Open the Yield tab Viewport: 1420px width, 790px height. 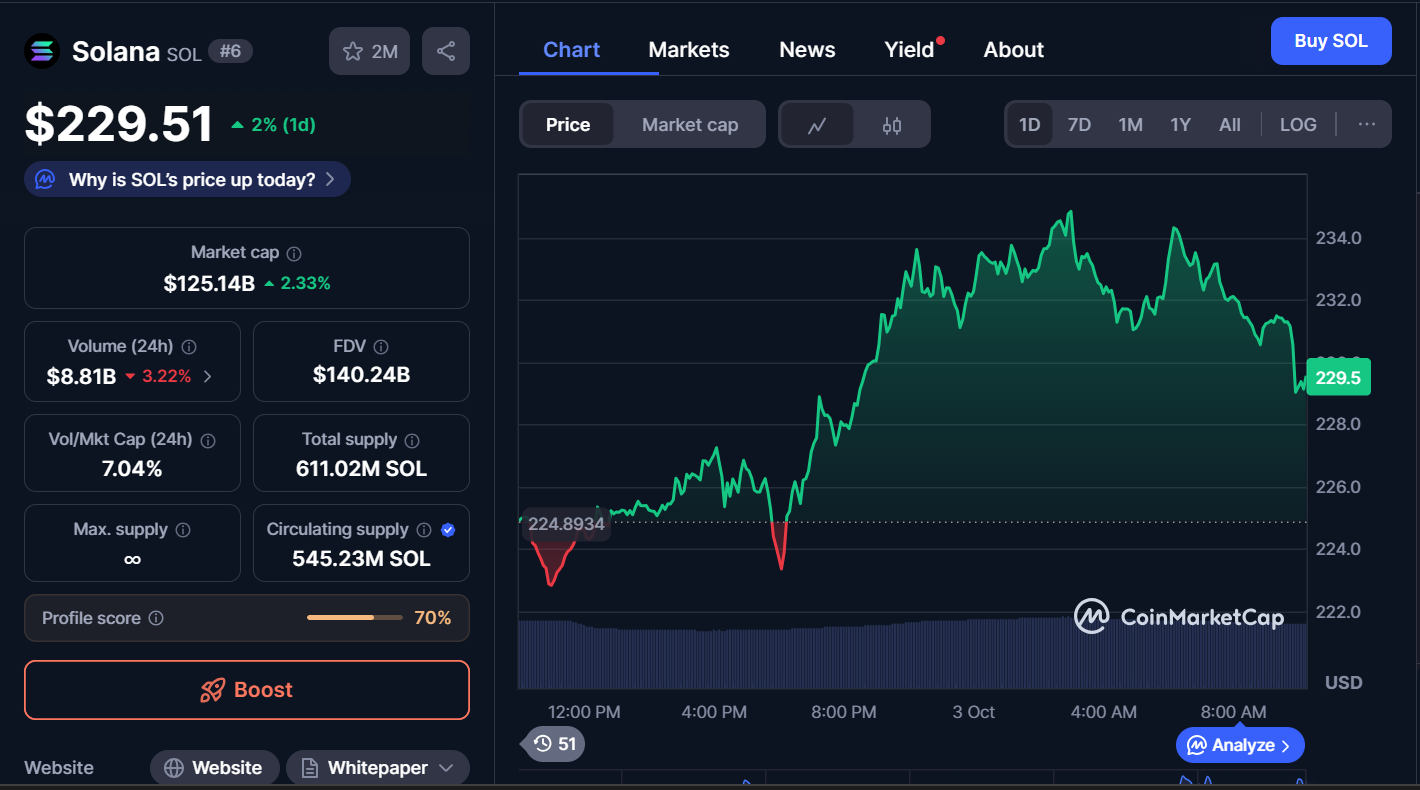pos(909,50)
